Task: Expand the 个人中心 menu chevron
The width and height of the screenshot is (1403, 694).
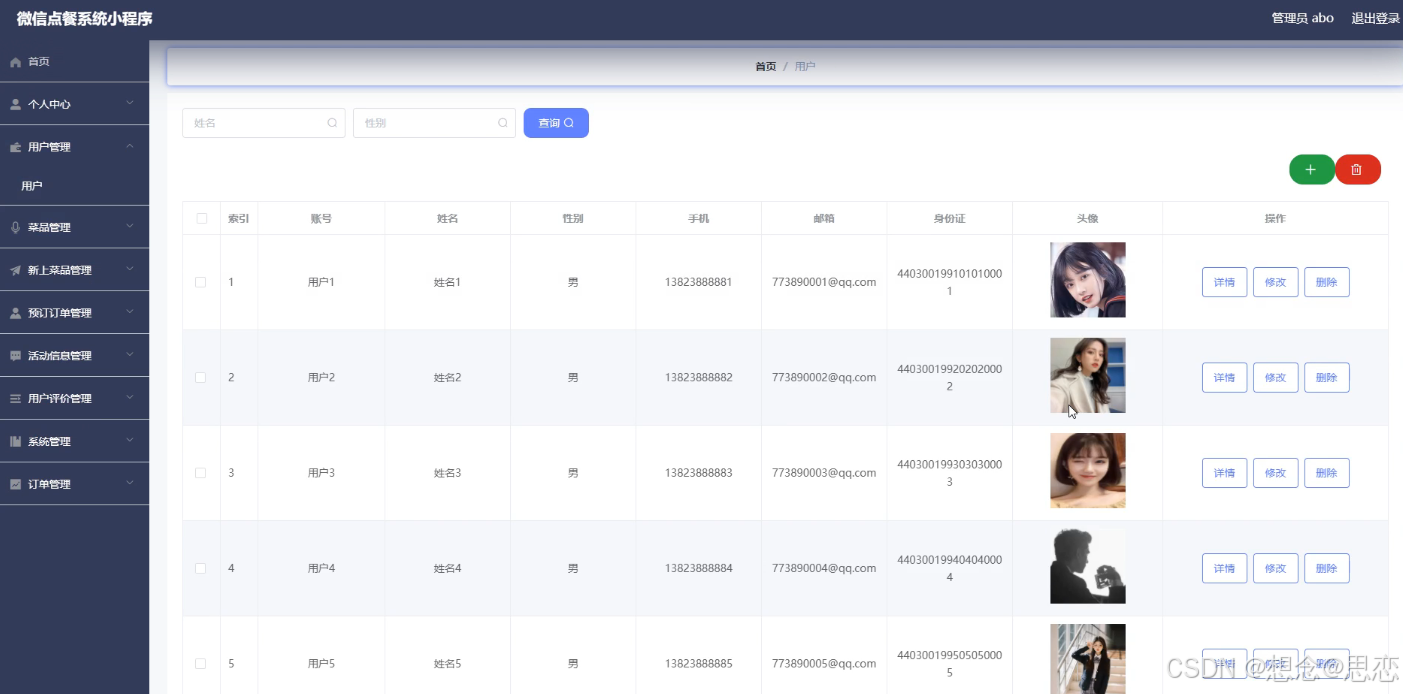Action: 130,103
